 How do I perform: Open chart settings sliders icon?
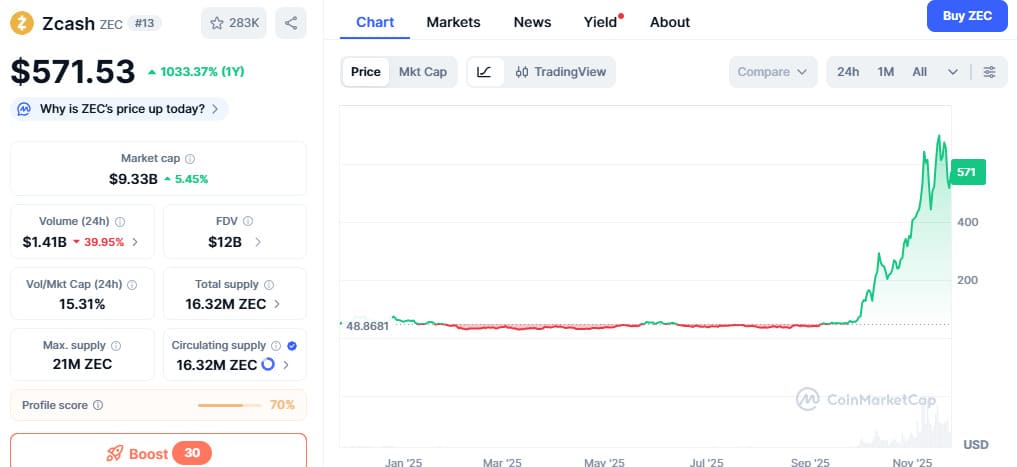(989, 72)
